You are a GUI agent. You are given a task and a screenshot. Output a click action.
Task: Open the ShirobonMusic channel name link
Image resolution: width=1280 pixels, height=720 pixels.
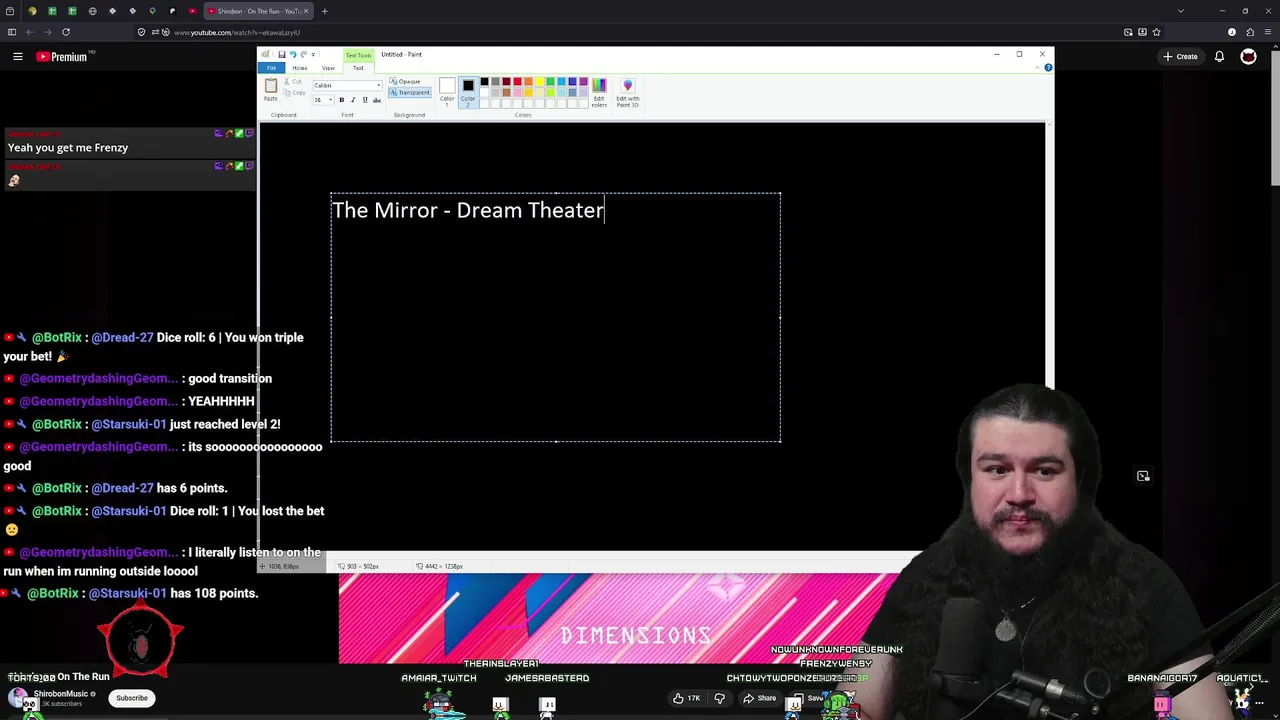click(61, 694)
